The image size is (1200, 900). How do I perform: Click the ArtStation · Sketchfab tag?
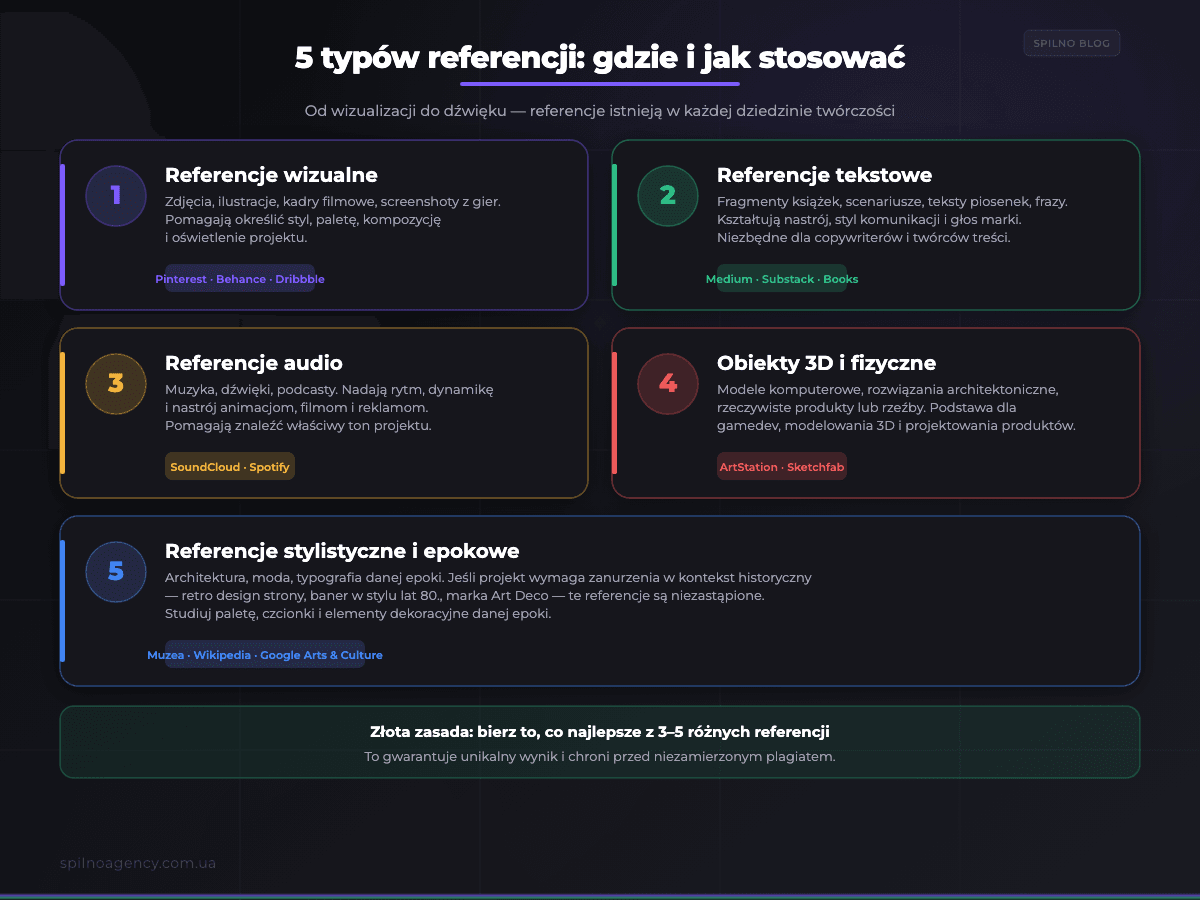782,467
